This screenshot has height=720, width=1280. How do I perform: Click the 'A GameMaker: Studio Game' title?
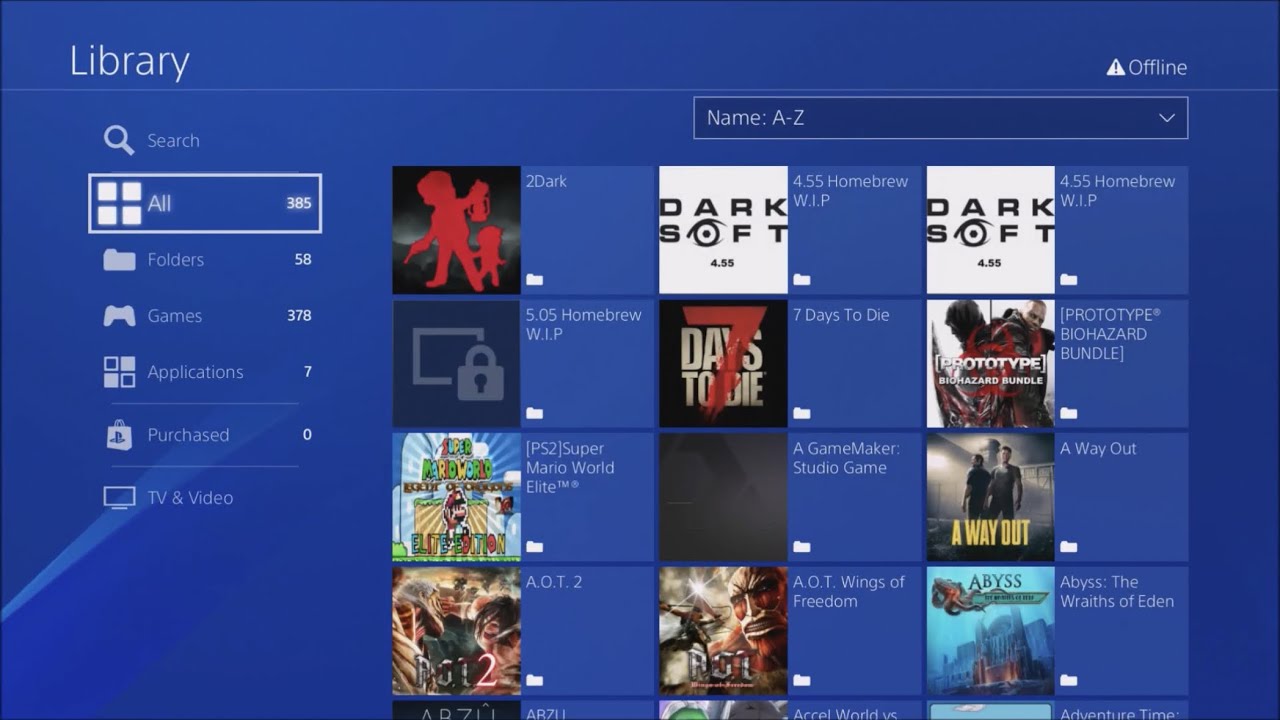846,458
